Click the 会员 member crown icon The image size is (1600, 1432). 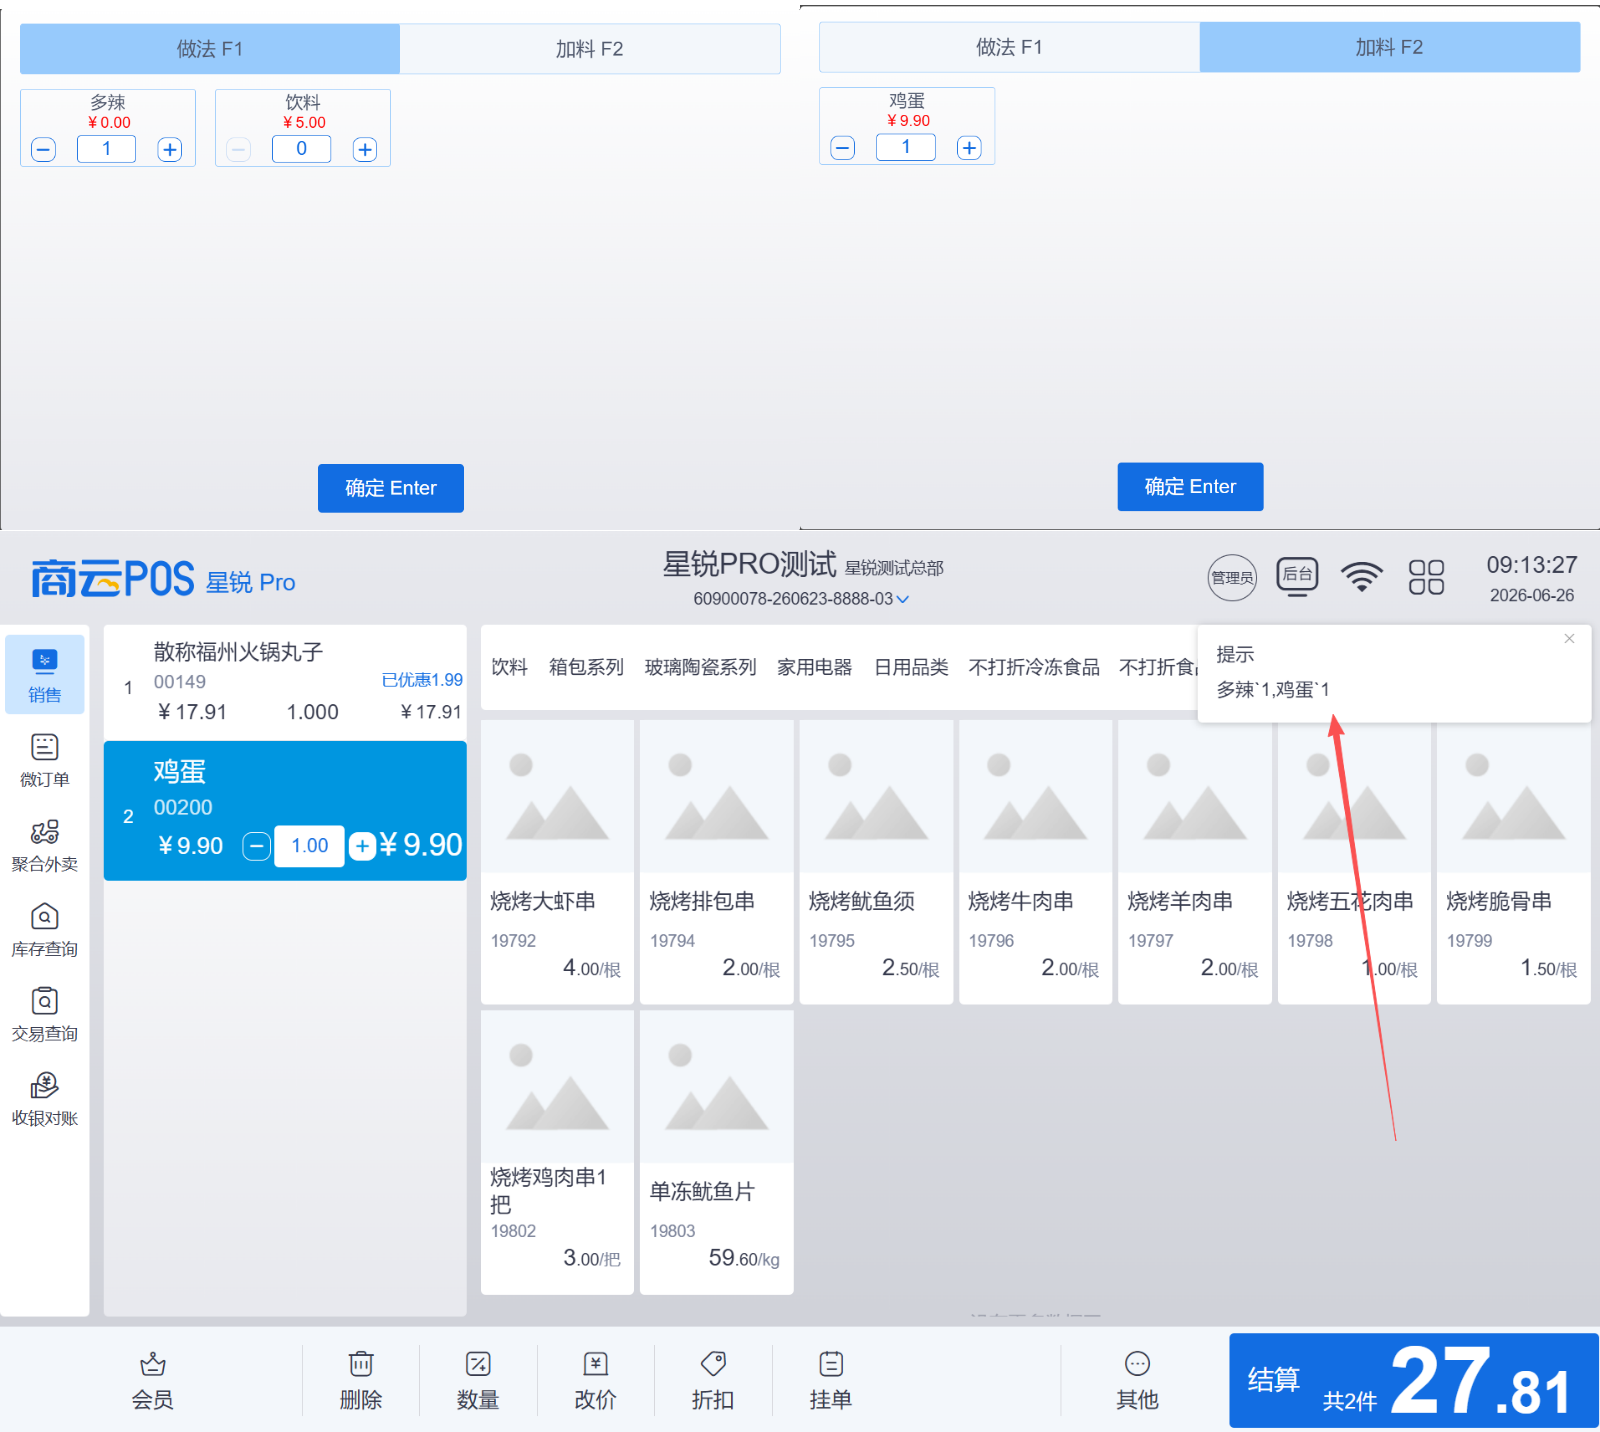(153, 1364)
